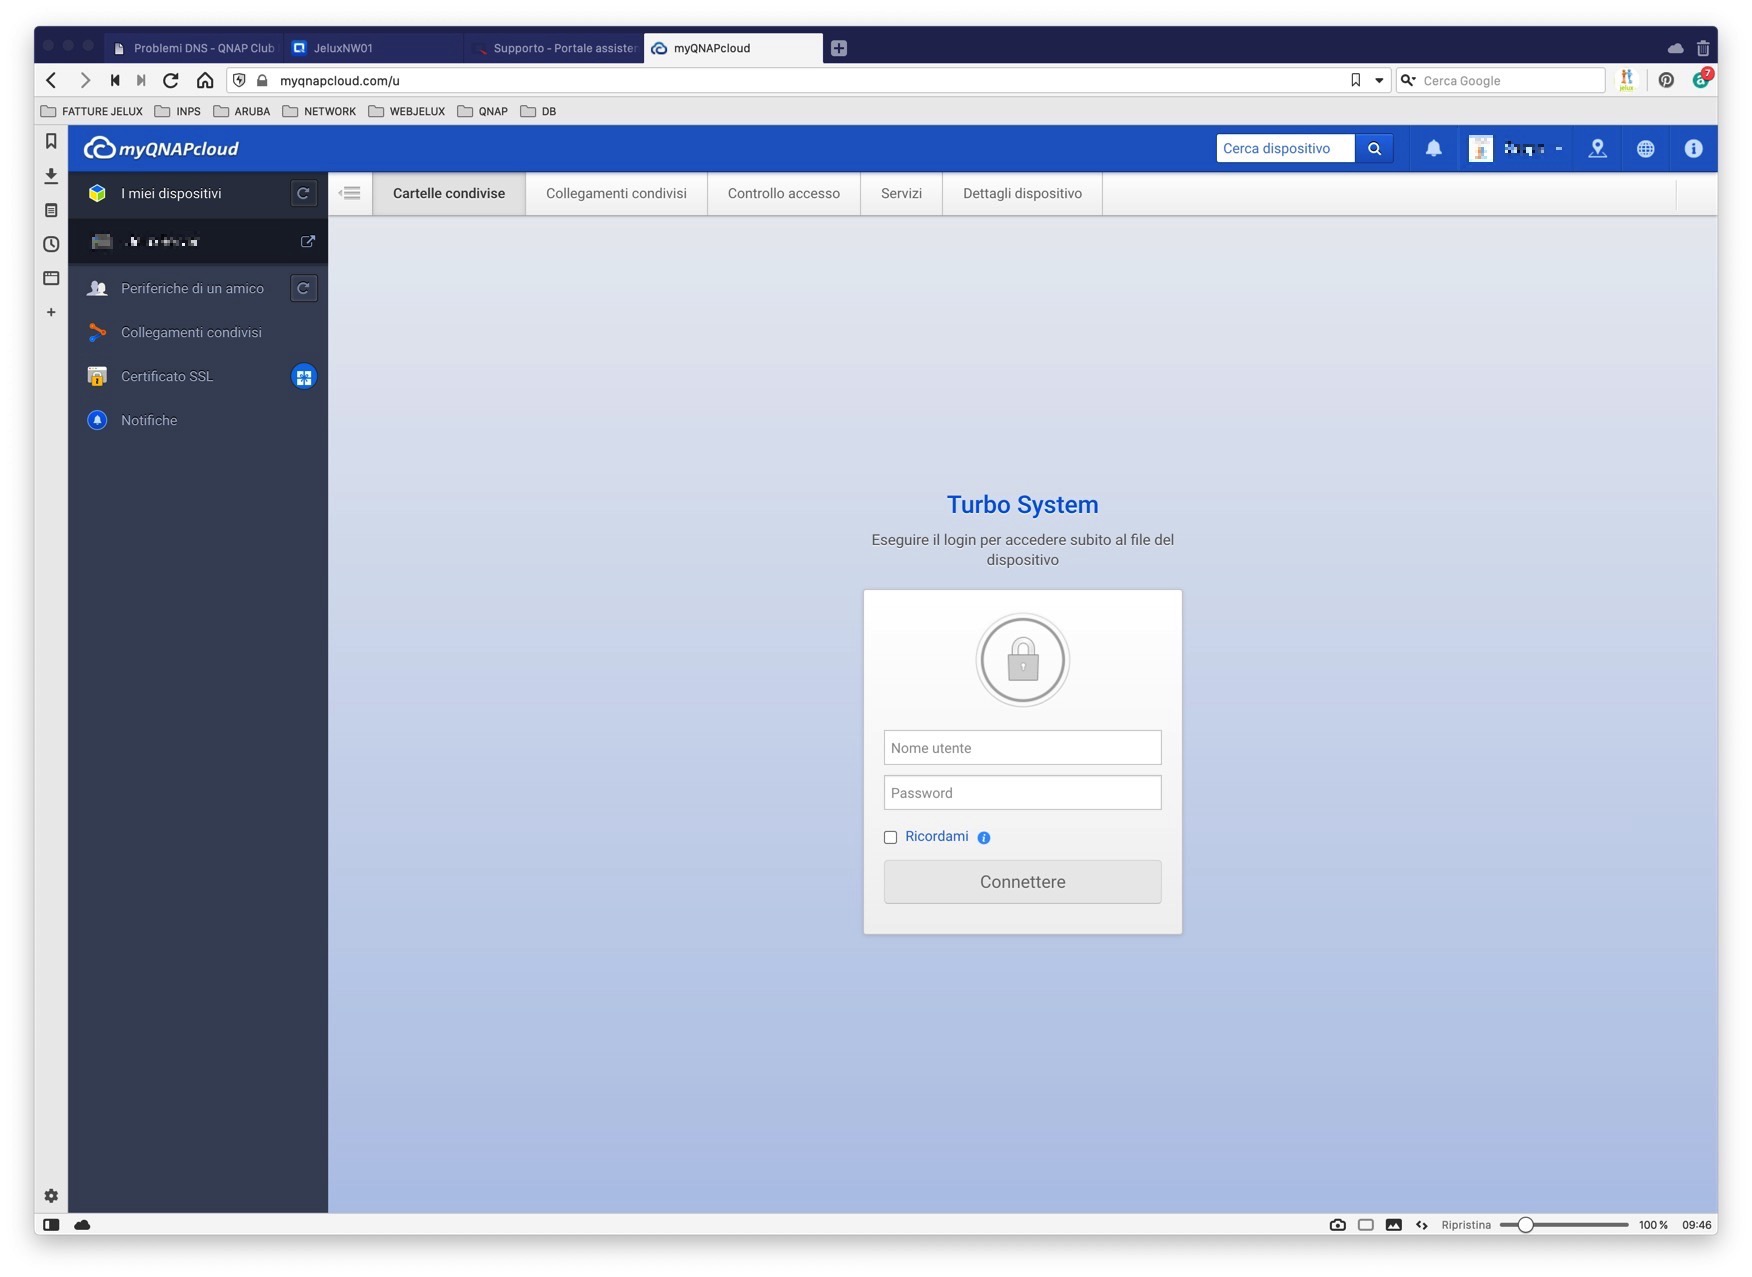Screen dimensions: 1752x1277
Task: Click the info icon in blue header
Action: (x=1693, y=149)
